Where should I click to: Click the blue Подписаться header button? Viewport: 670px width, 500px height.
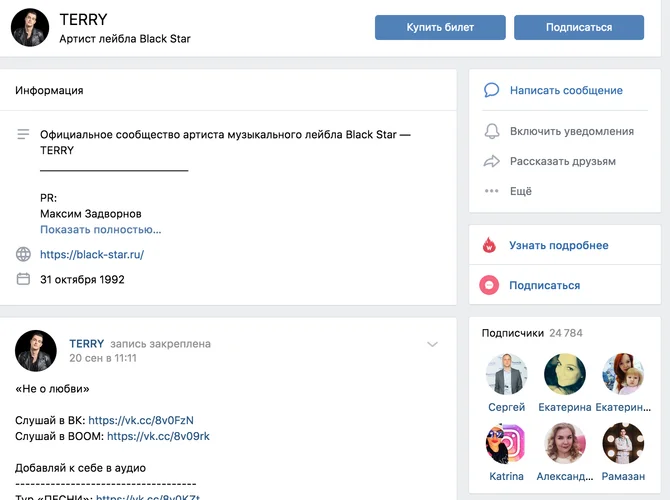click(x=579, y=27)
